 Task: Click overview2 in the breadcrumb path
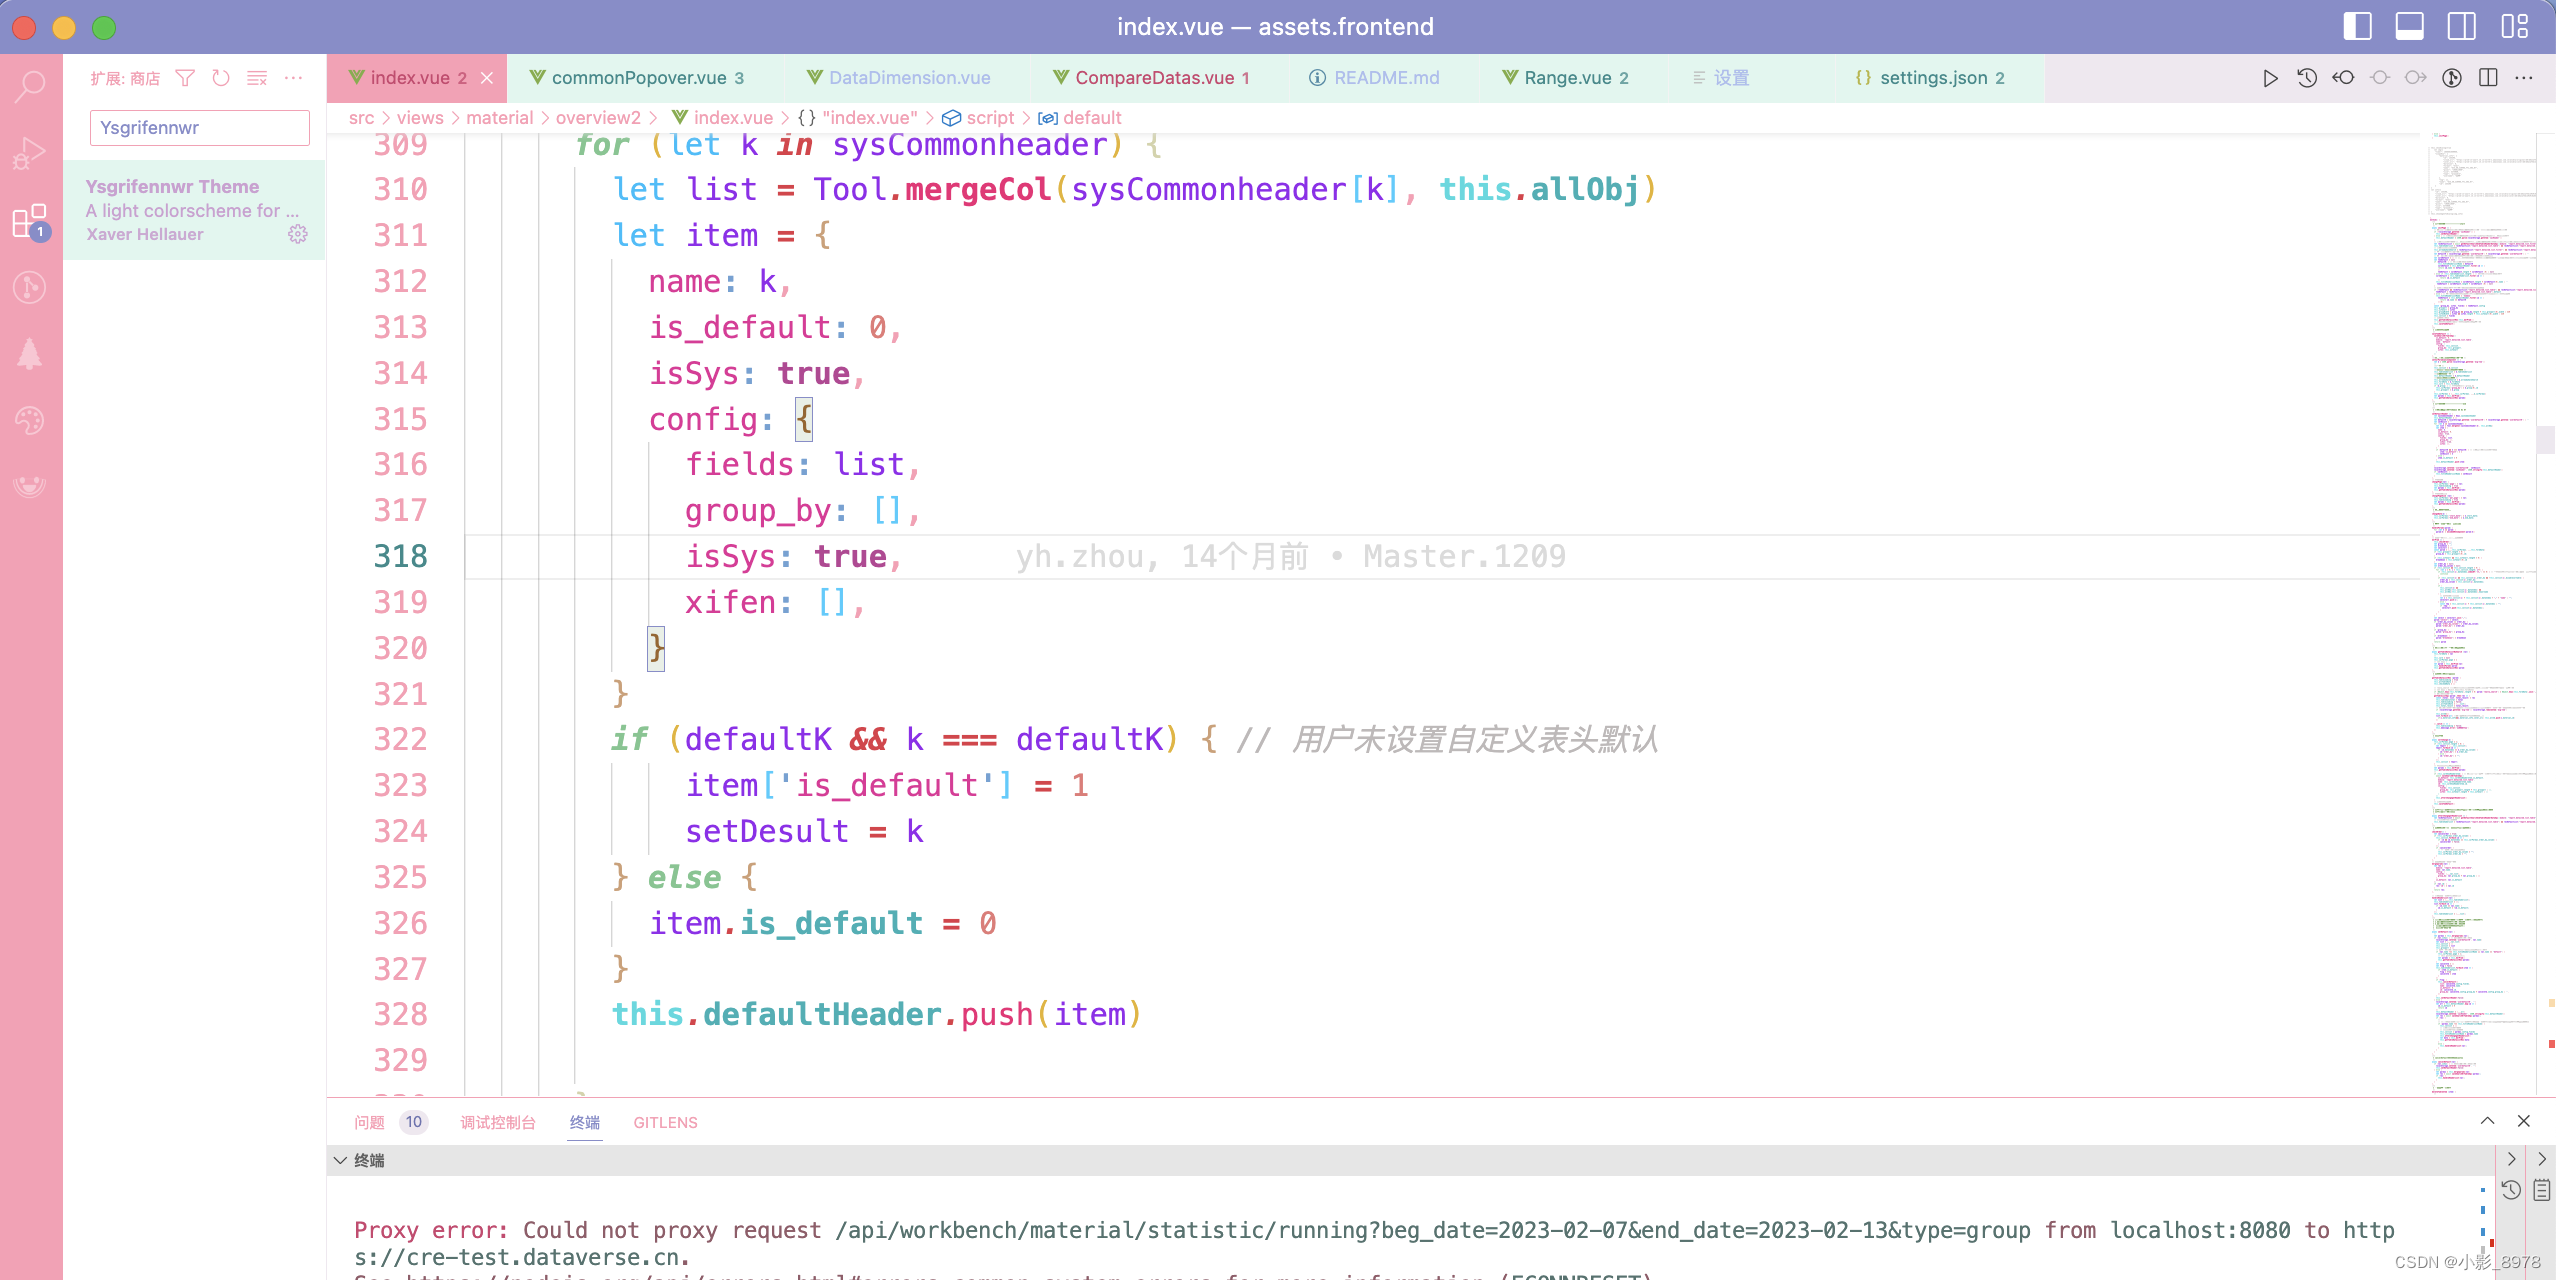(x=597, y=118)
